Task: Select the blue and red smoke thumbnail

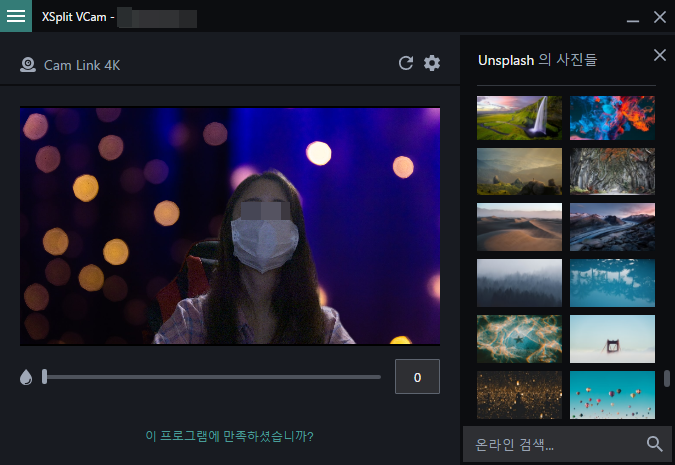Action: (612, 118)
